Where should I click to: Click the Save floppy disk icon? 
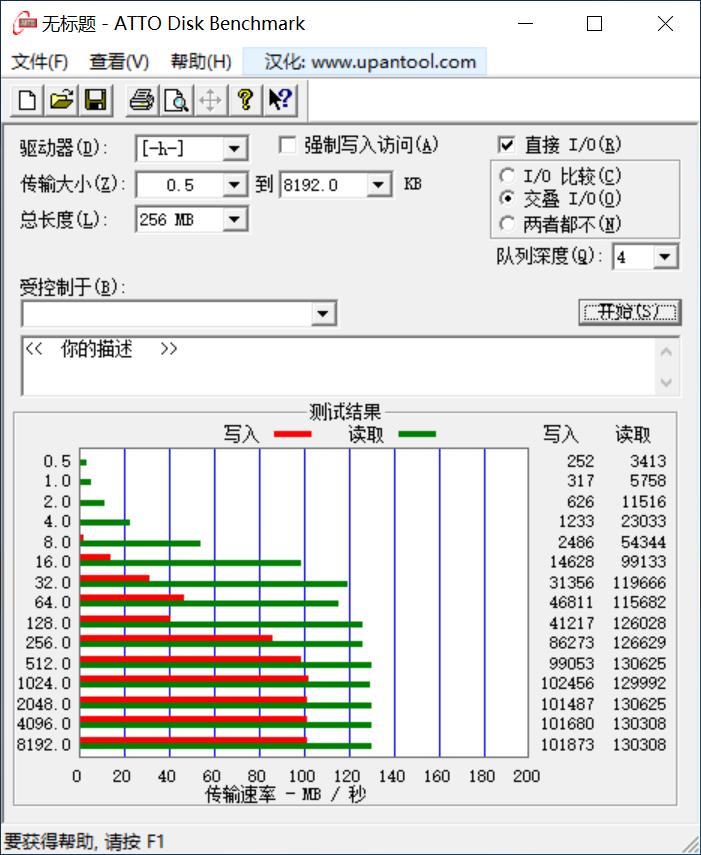95,100
